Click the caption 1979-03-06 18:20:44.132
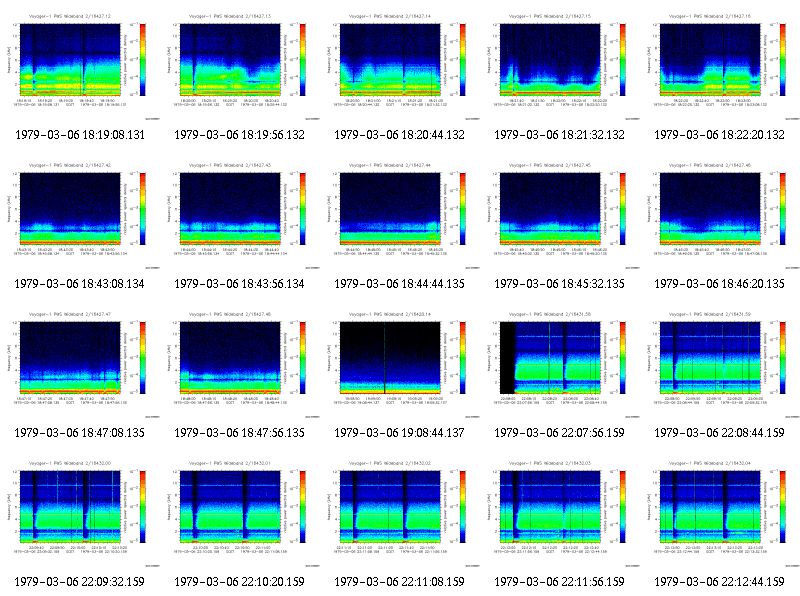The width and height of the screenshot is (800, 596). point(399,135)
